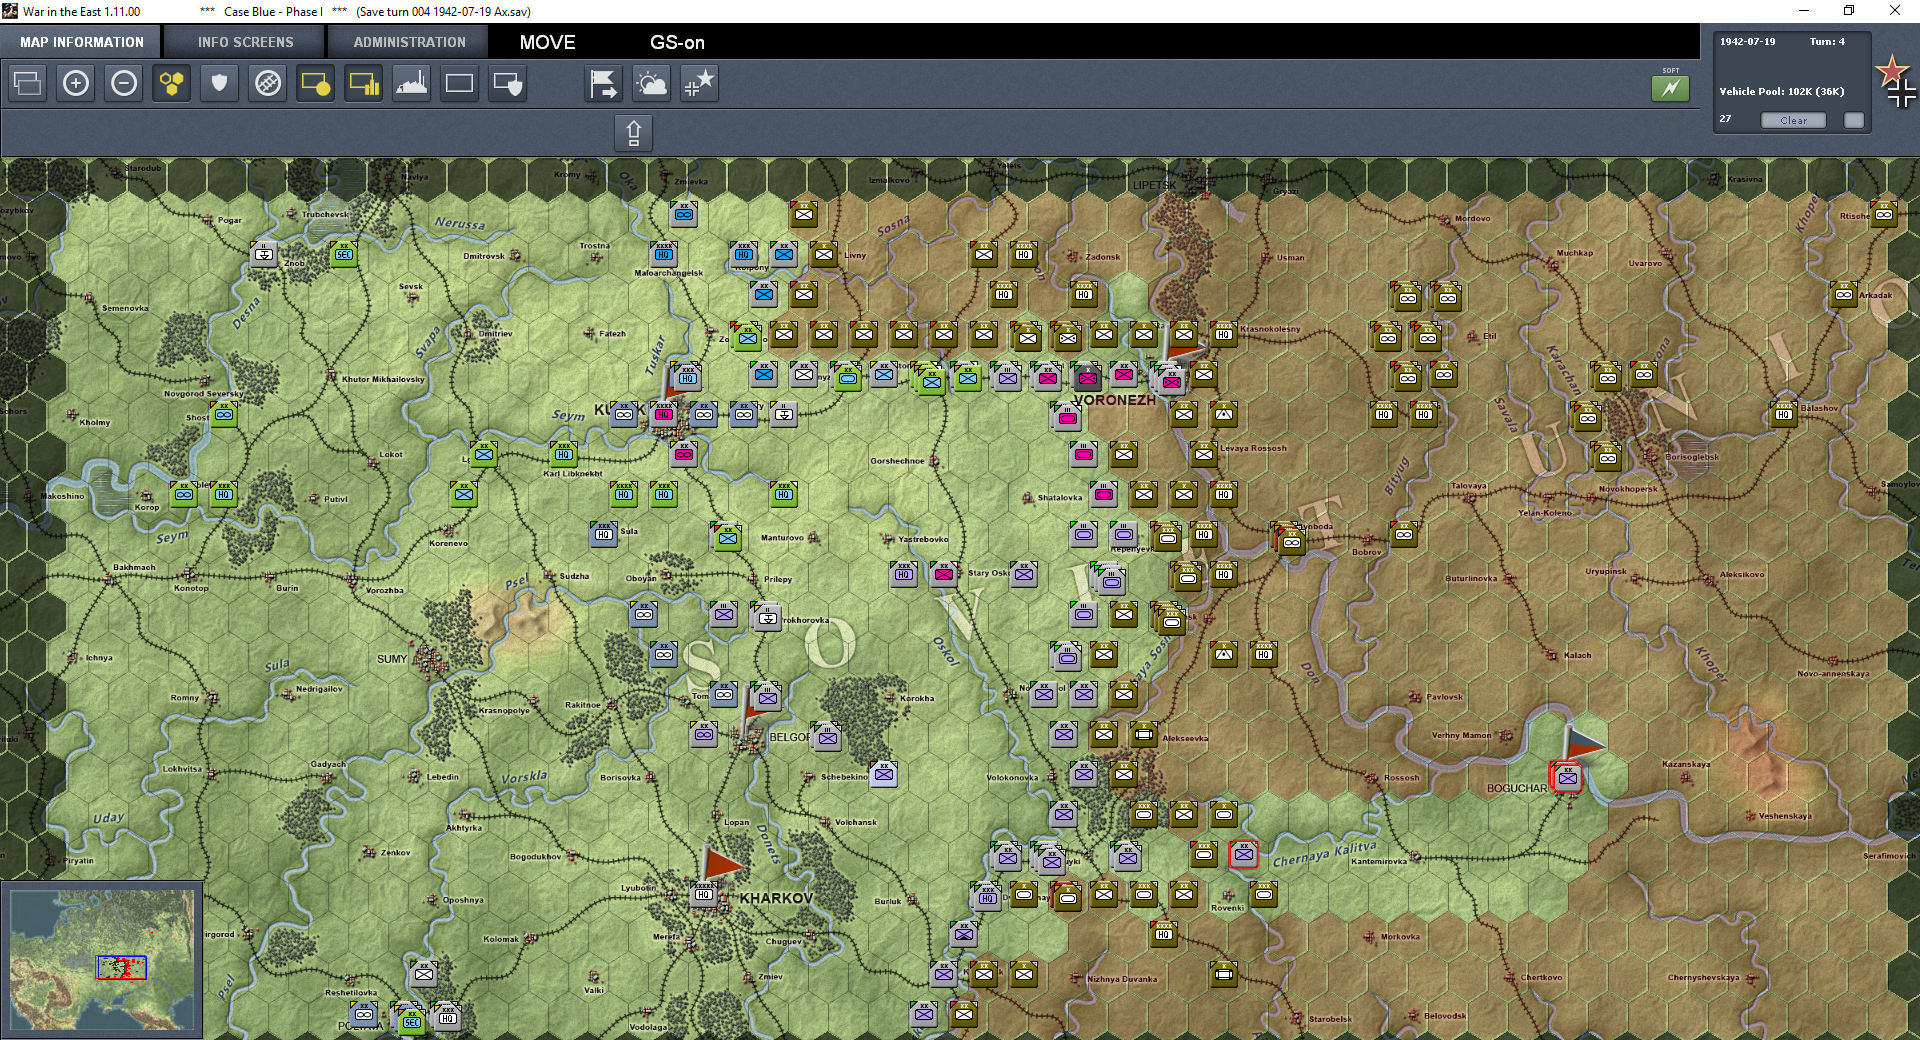Click the date 1942-07-19

coord(1747,42)
